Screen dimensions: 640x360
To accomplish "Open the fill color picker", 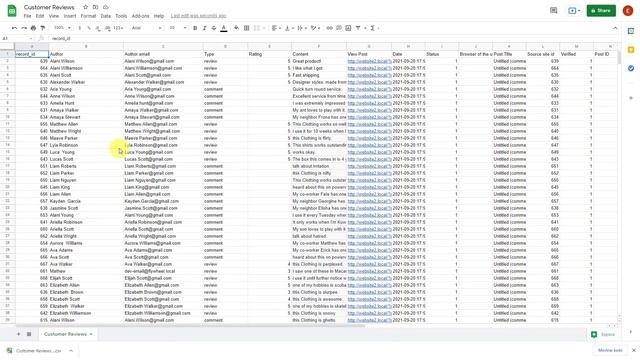I will [237, 28].
